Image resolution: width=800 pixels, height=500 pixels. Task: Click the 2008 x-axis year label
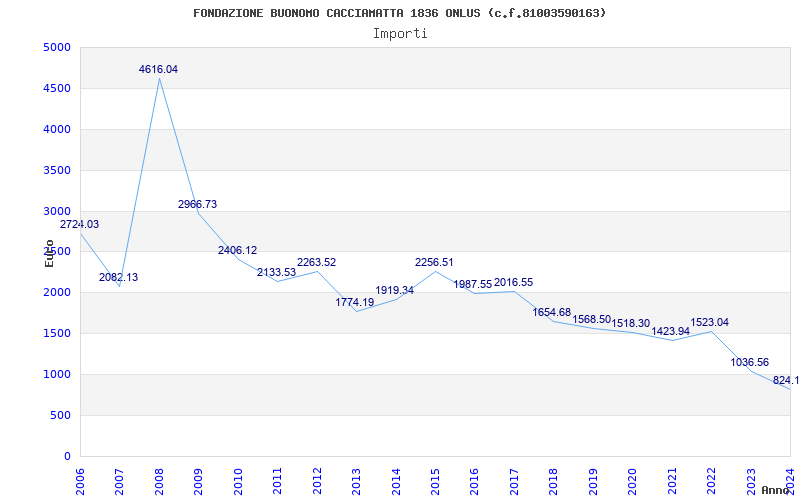[159, 481]
